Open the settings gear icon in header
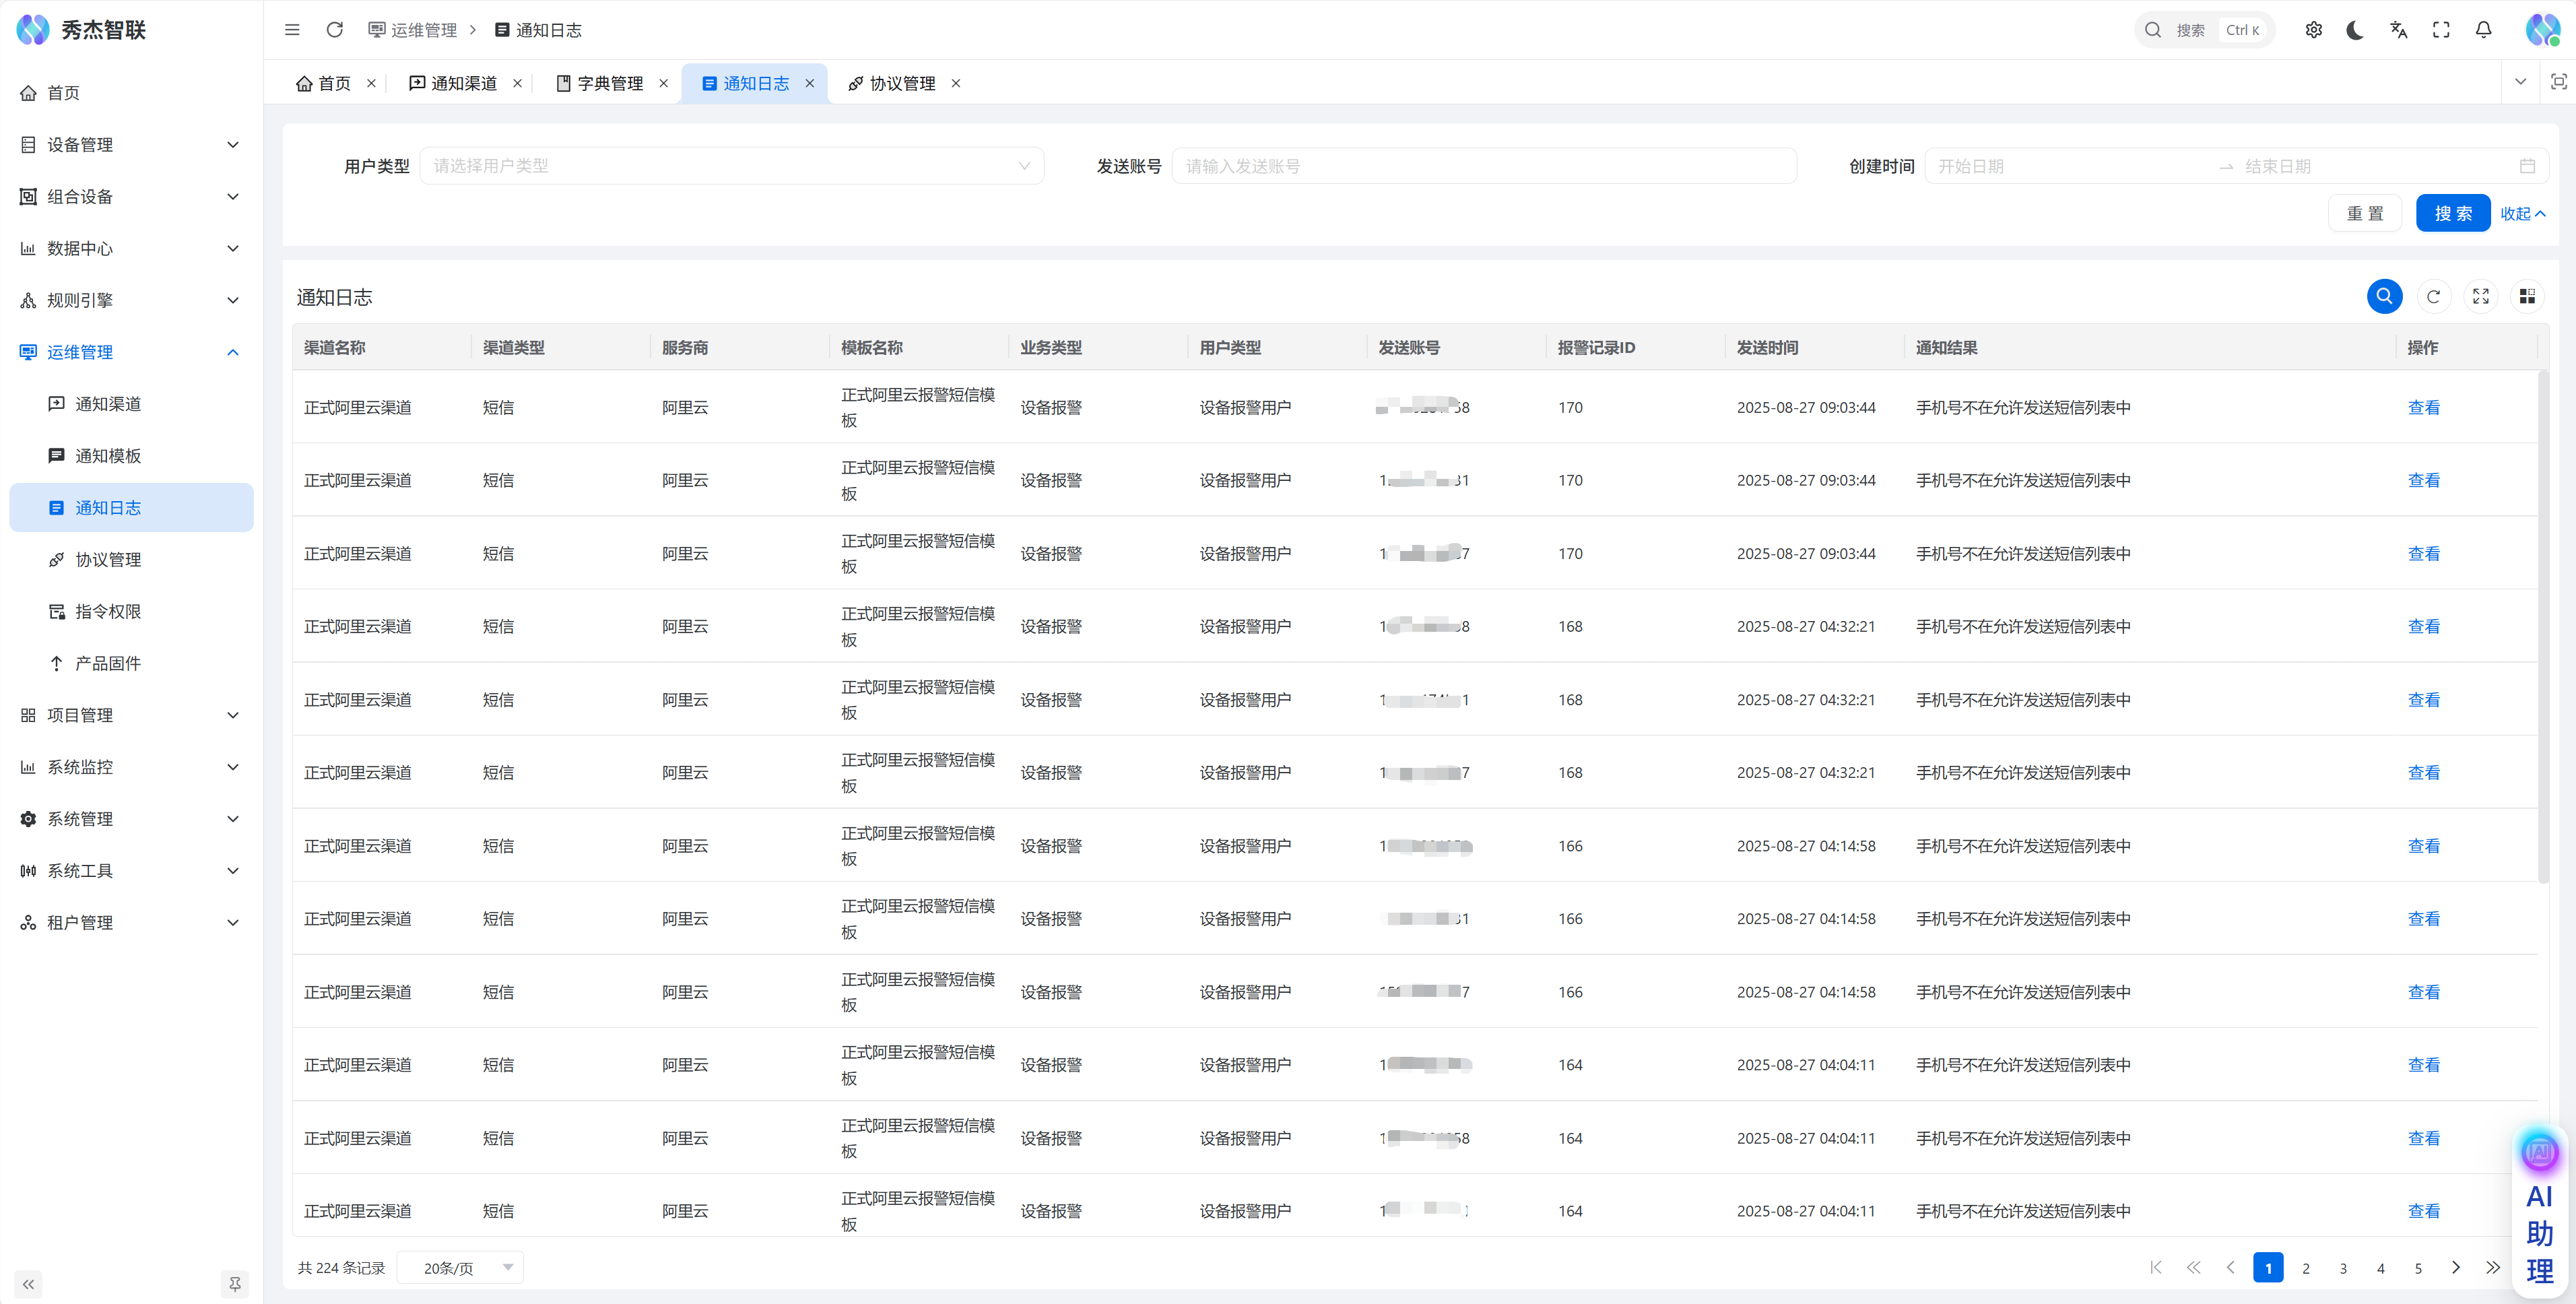The image size is (2576, 1304). (x=2313, y=30)
